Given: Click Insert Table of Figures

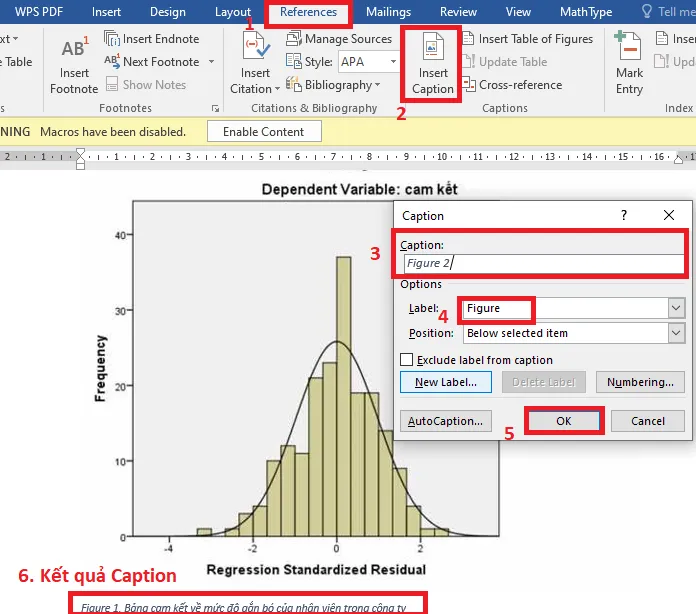Looking at the screenshot, I should click(470, 39).
